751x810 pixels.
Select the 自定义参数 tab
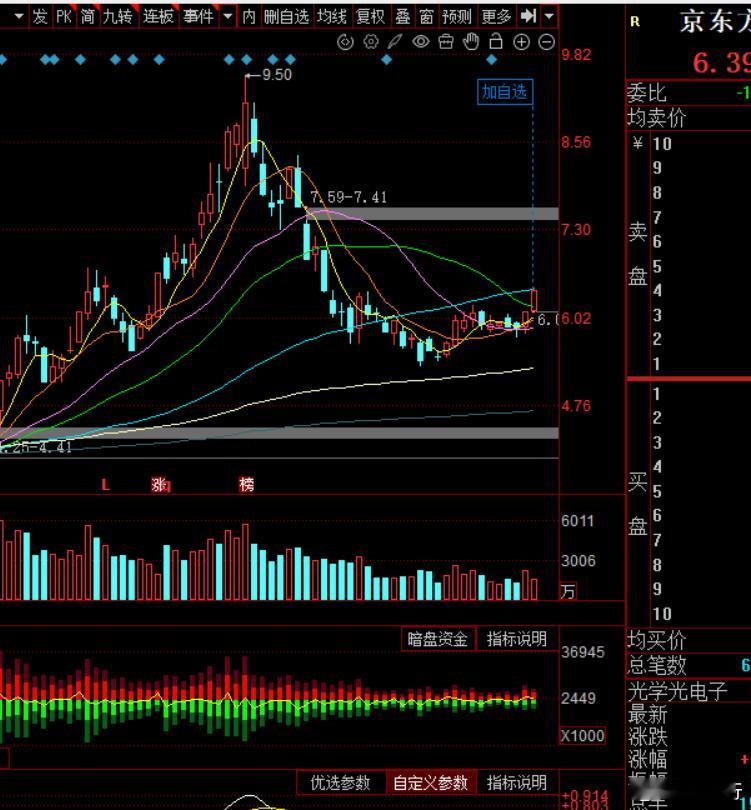[x=430, y=783]
